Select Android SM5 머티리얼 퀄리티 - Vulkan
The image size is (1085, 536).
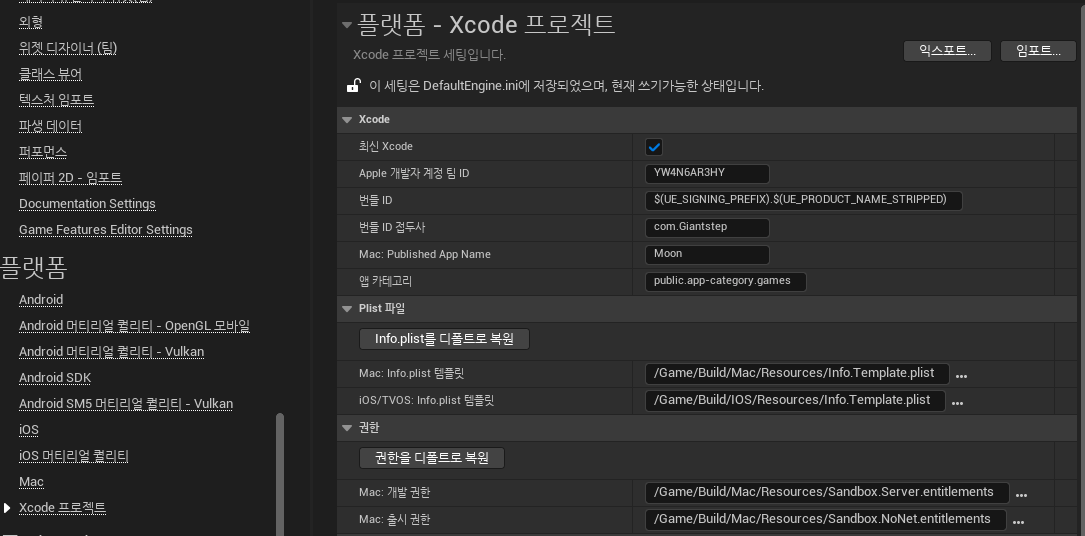[126, 404]
